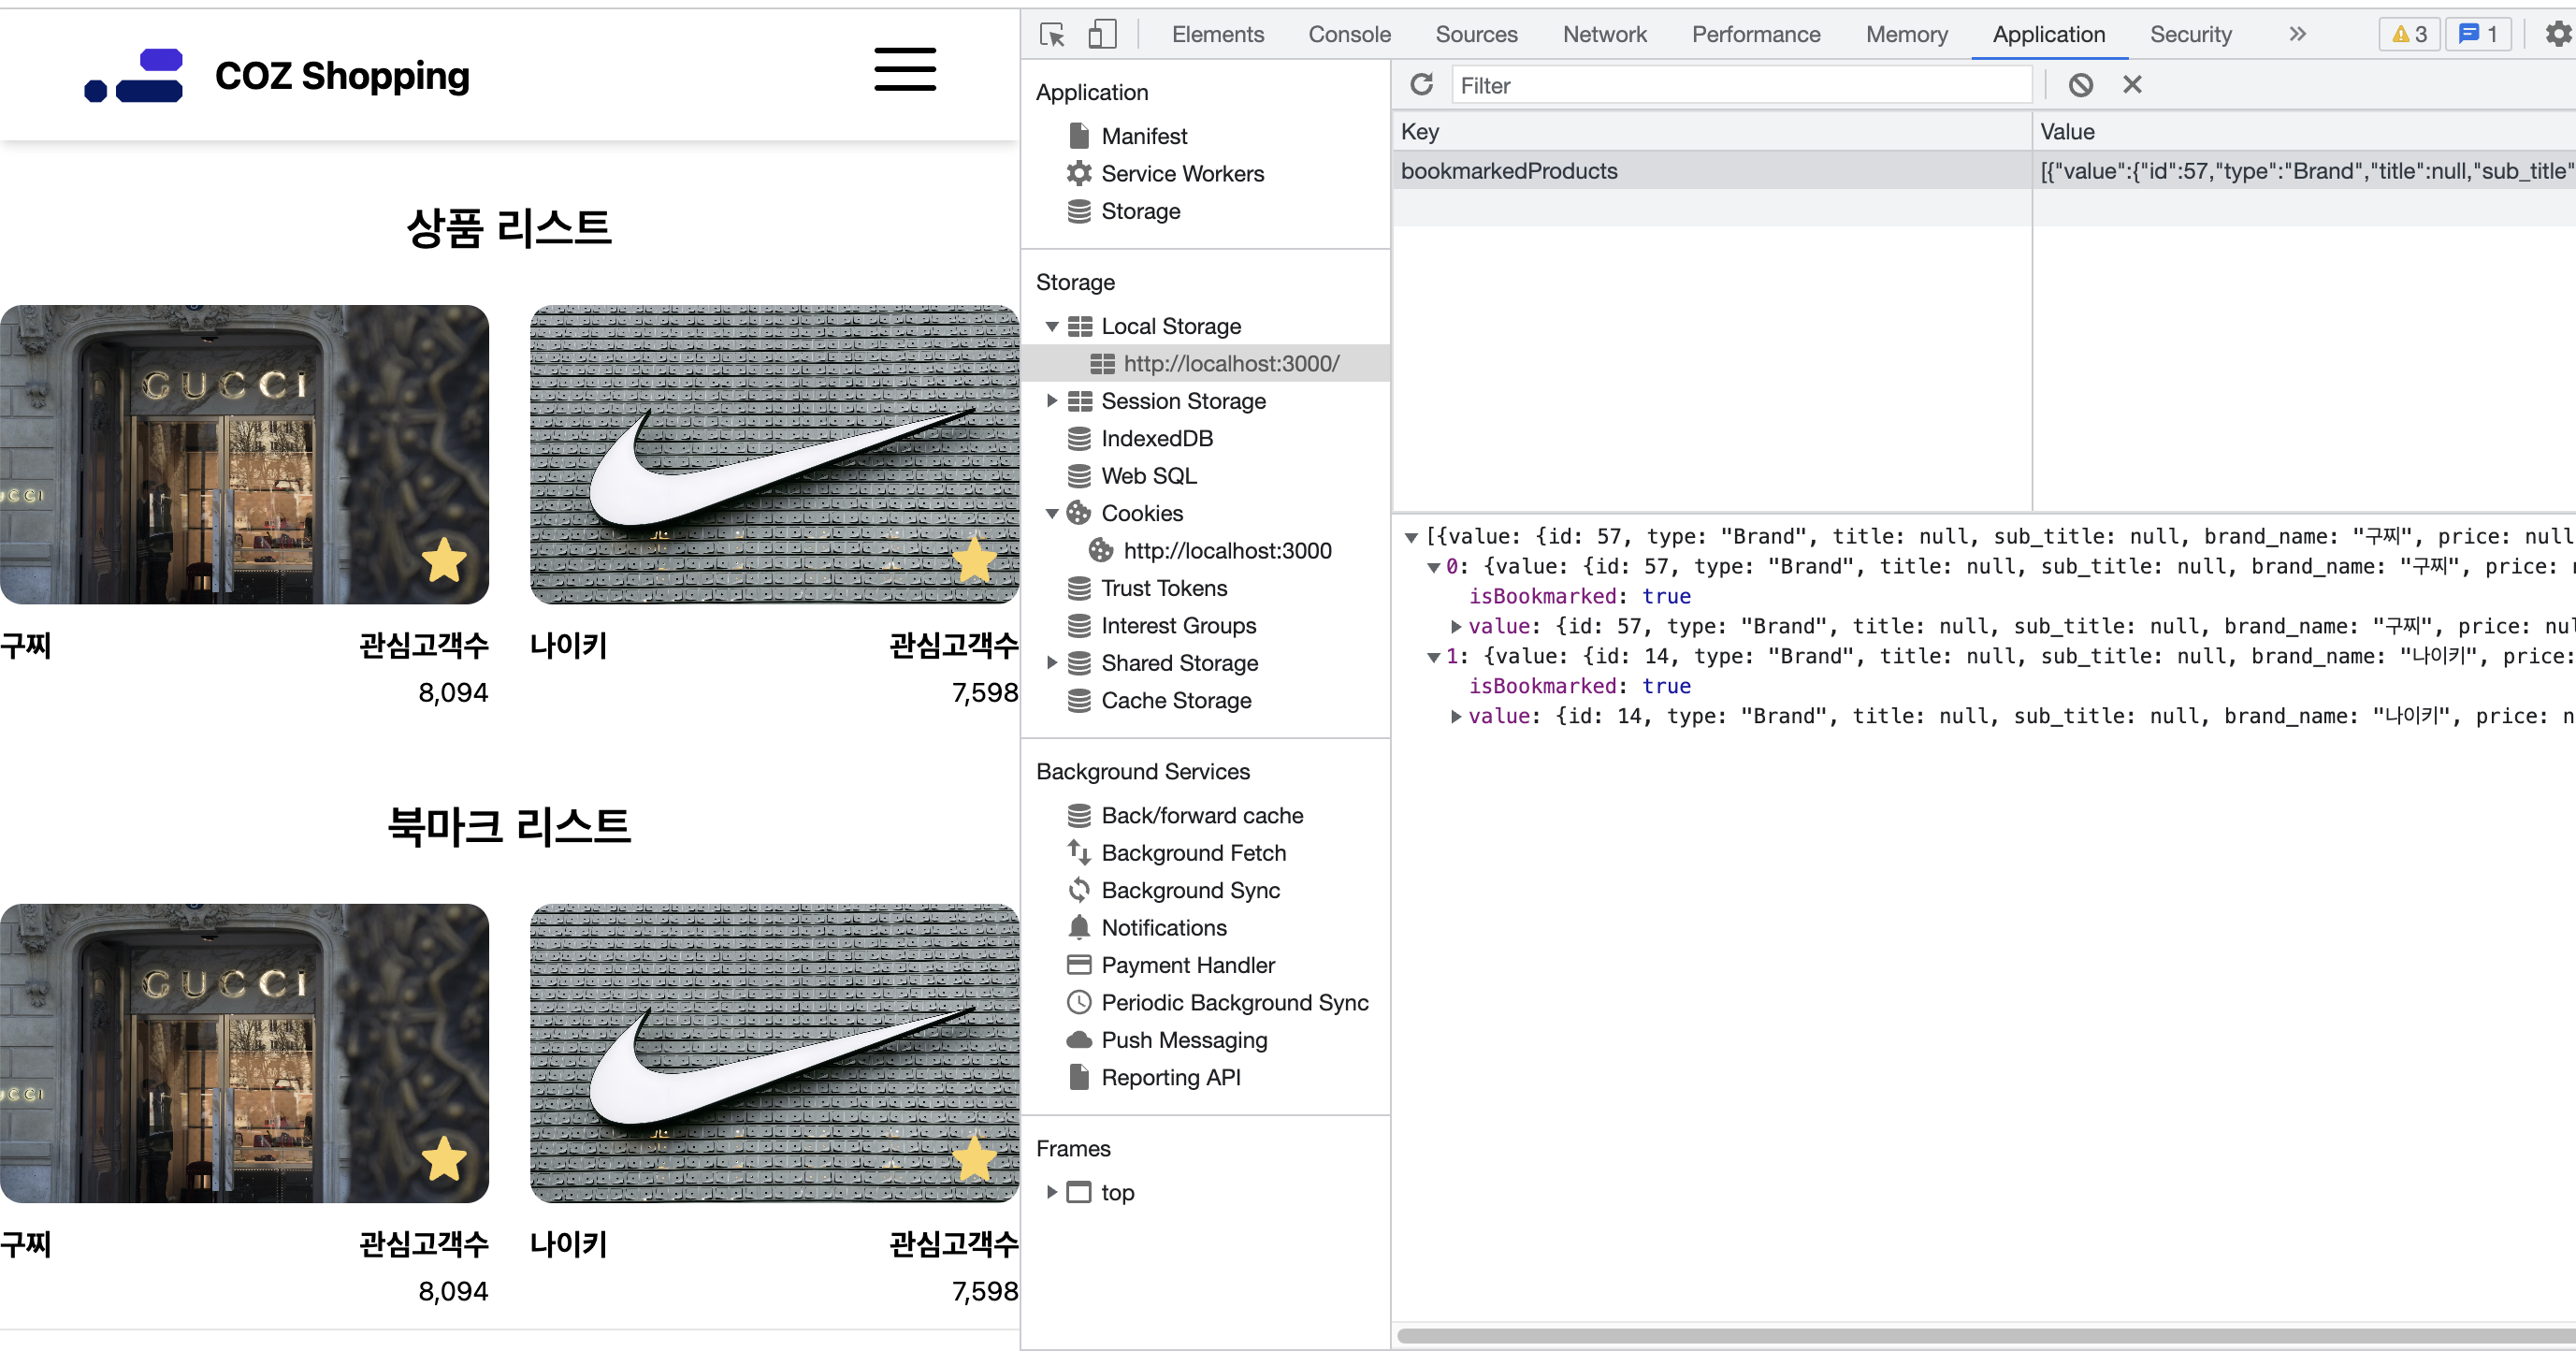Open the Storage item under Application
The image size is (2576, 1351).
[1140, 211]
